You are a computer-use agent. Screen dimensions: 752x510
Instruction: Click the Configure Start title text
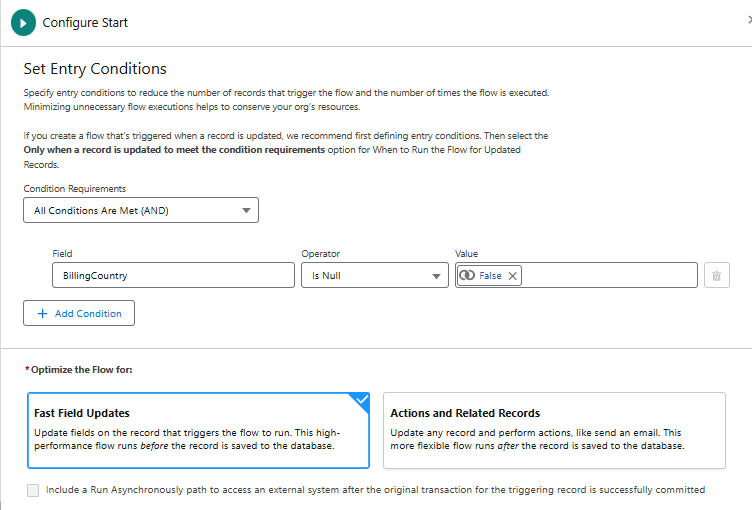coord(85,23)
